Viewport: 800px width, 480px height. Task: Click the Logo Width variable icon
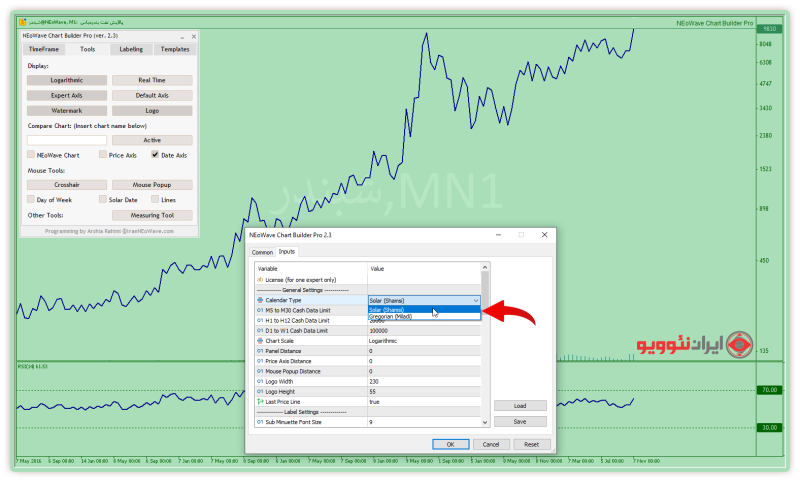(260, 381)
